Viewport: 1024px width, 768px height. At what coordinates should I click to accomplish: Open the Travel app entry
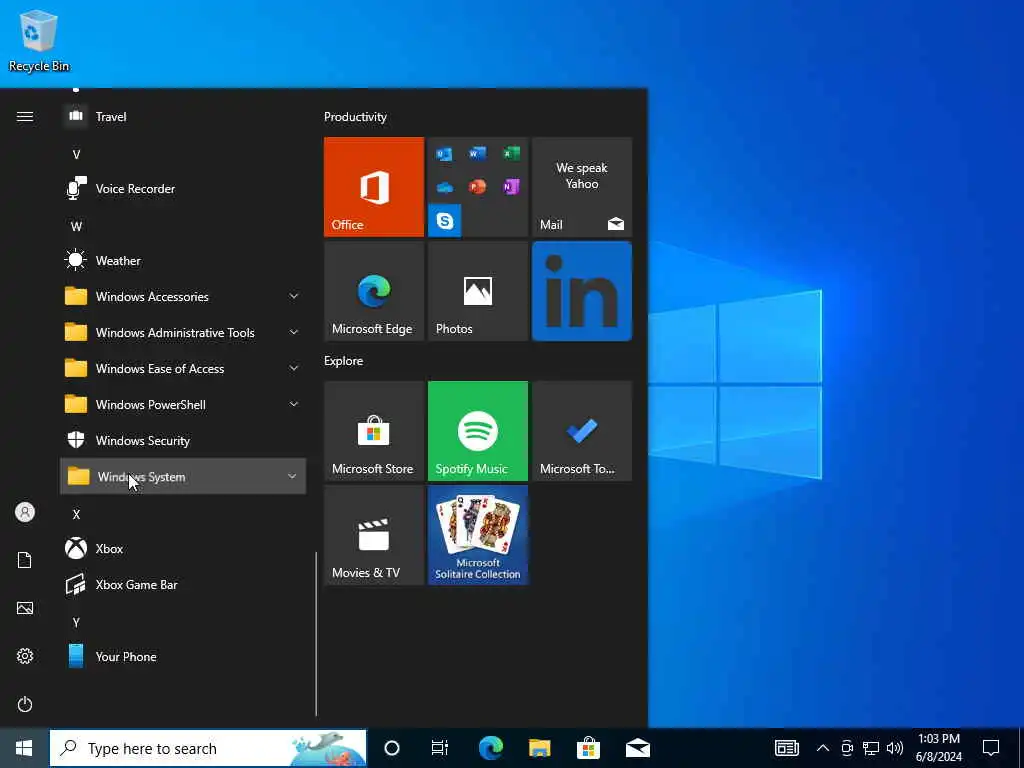[183, 116]
